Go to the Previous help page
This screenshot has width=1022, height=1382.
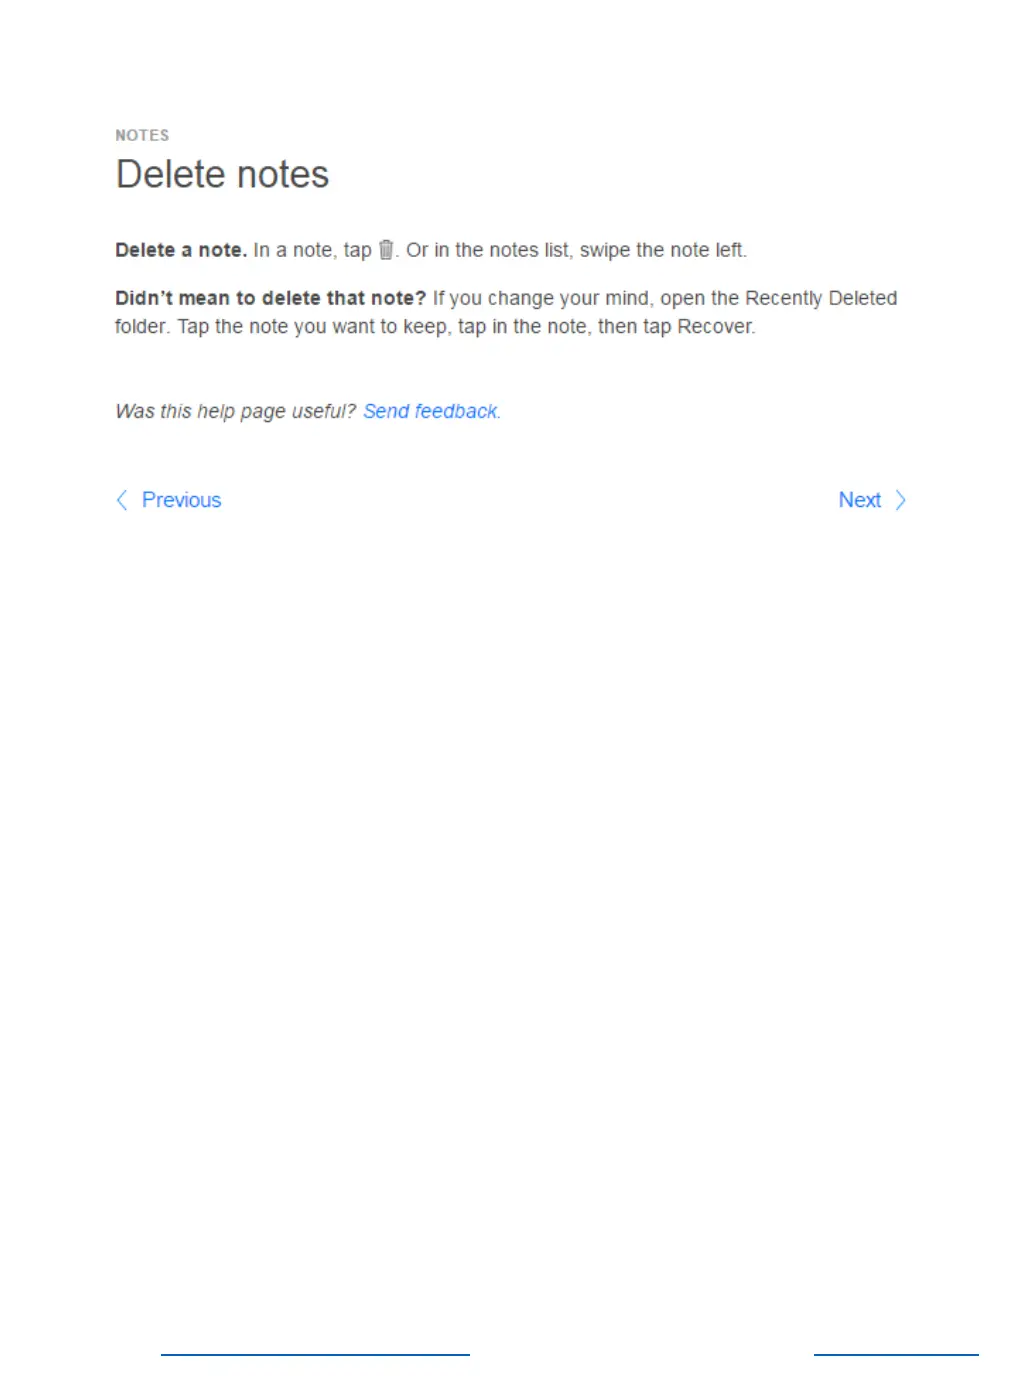click(x=181, y=500)
